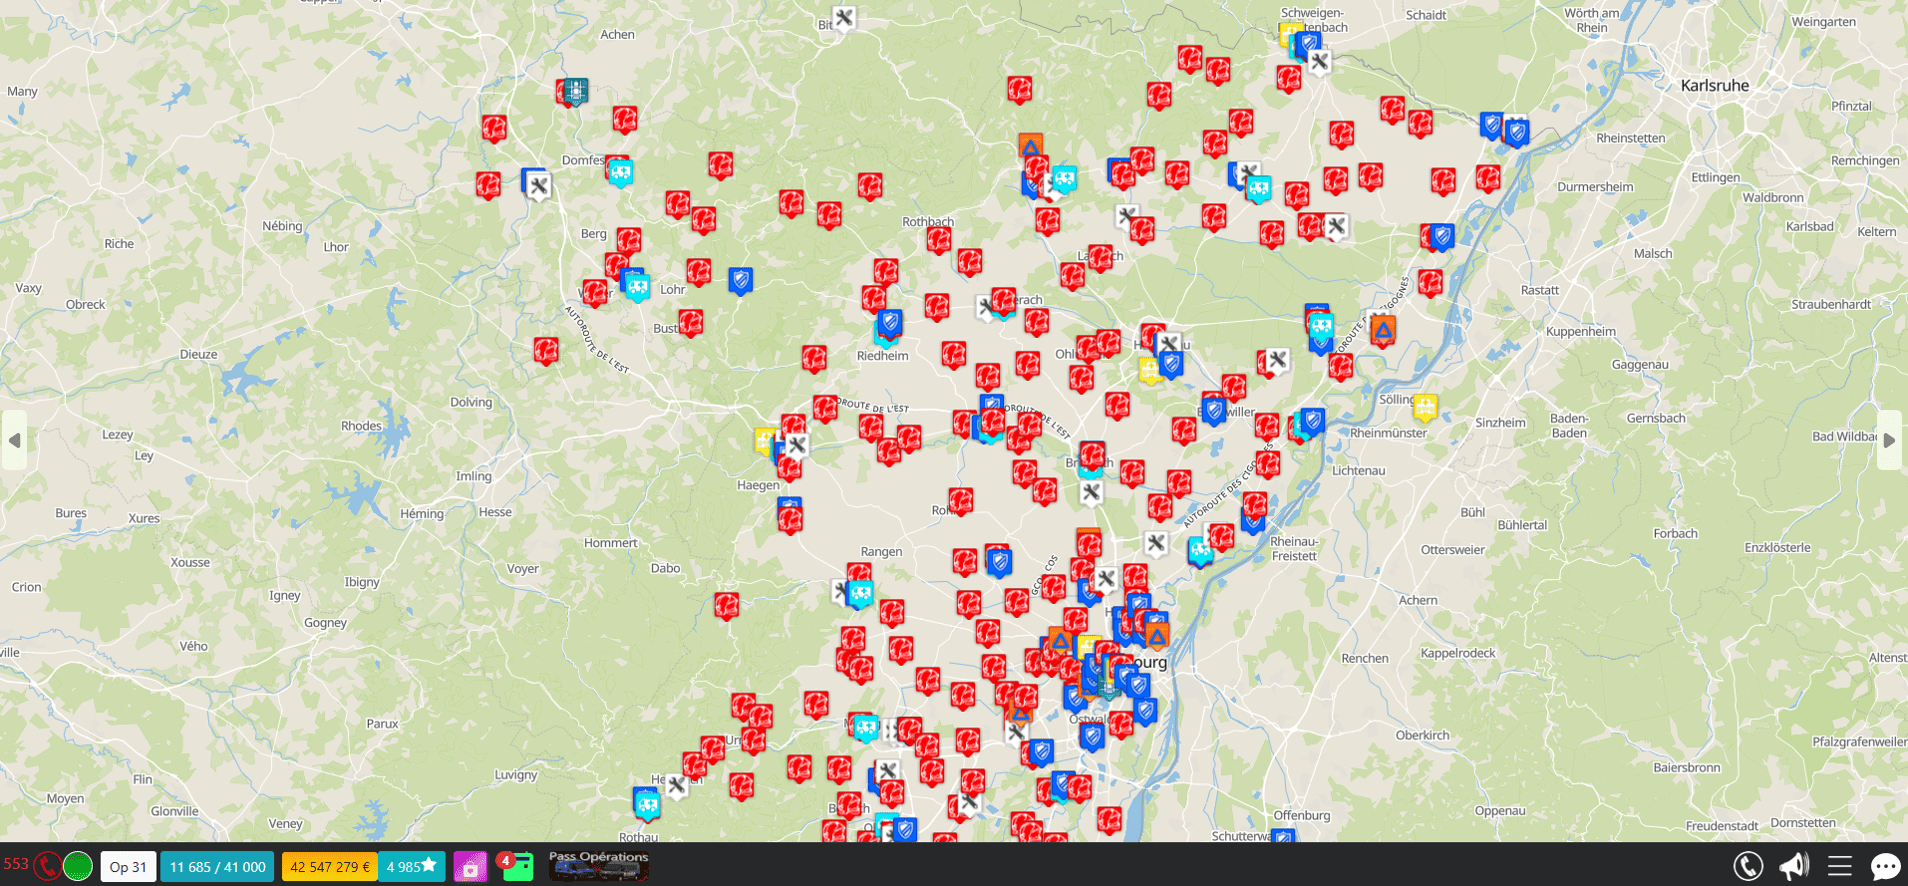Click the red phone calls icon

pyautogui.click(x=47, y=866)
